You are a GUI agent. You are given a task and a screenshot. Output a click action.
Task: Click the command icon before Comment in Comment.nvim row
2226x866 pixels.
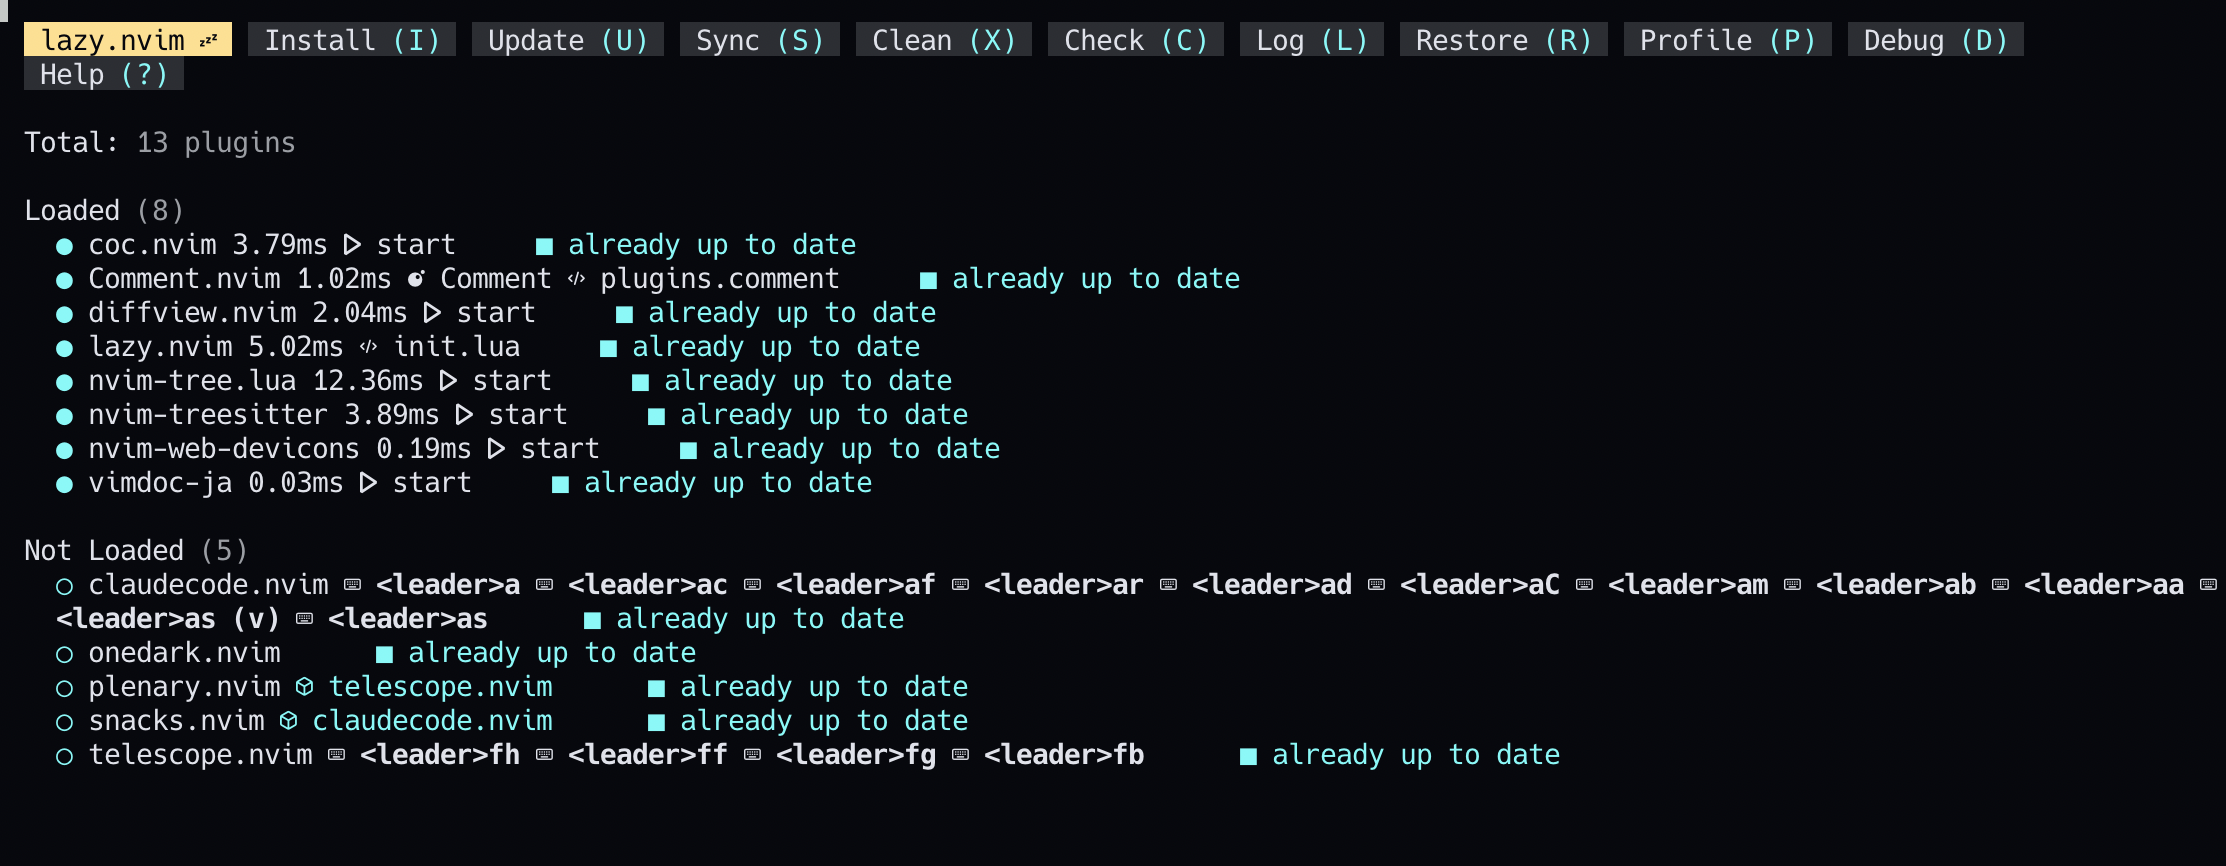point(416,279)
